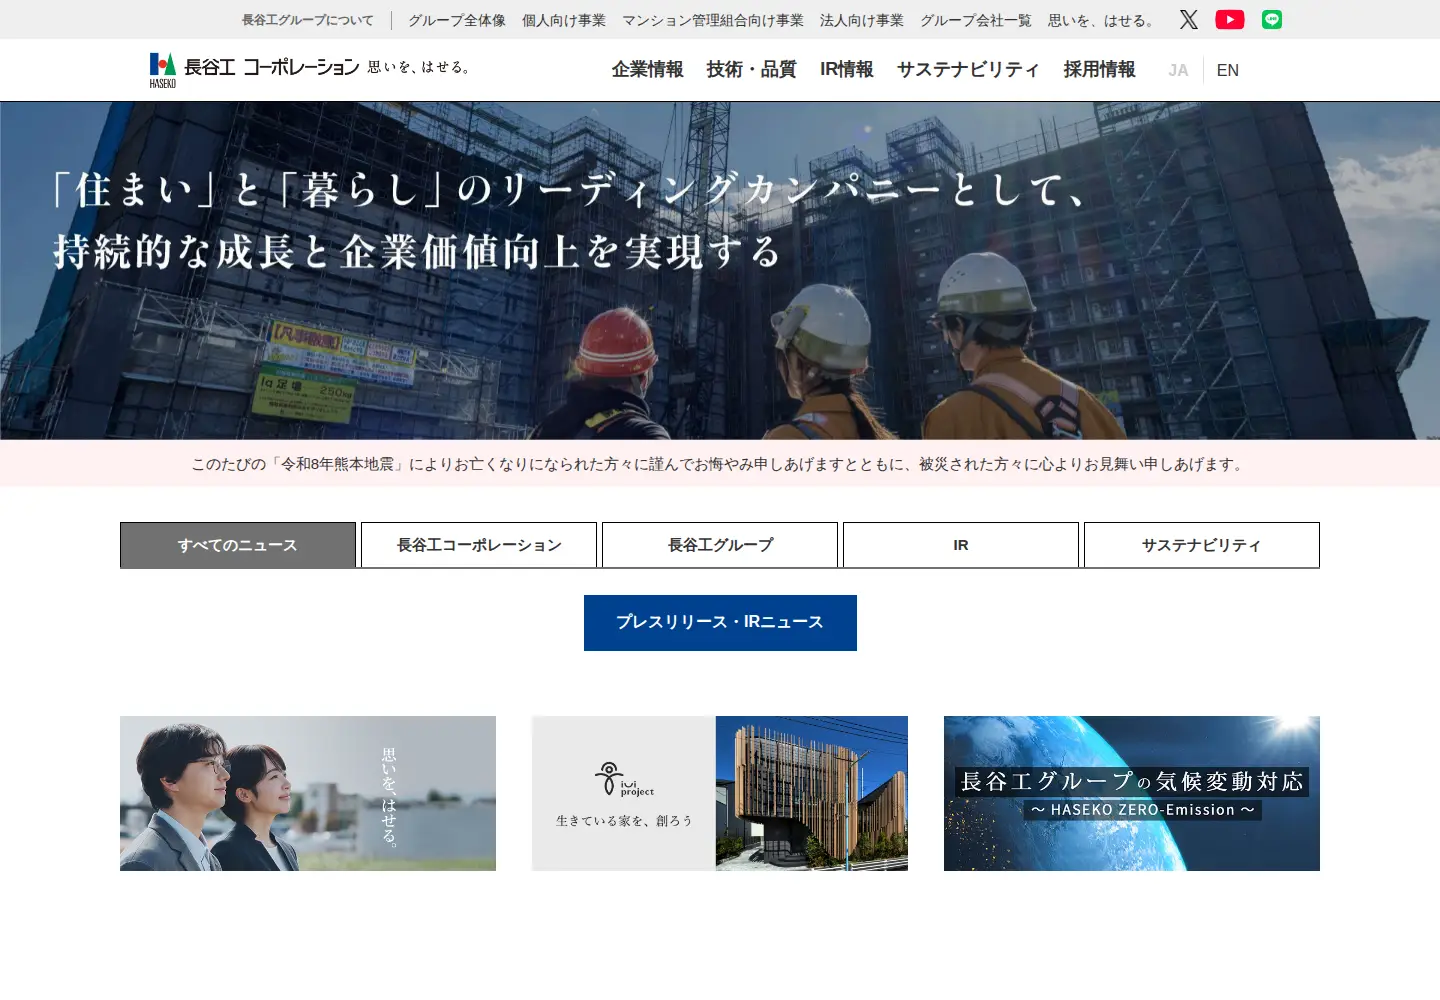Open the top bar 思いを、はせる。 link
1440x1000 pixels.
[x=1102, y=20]
